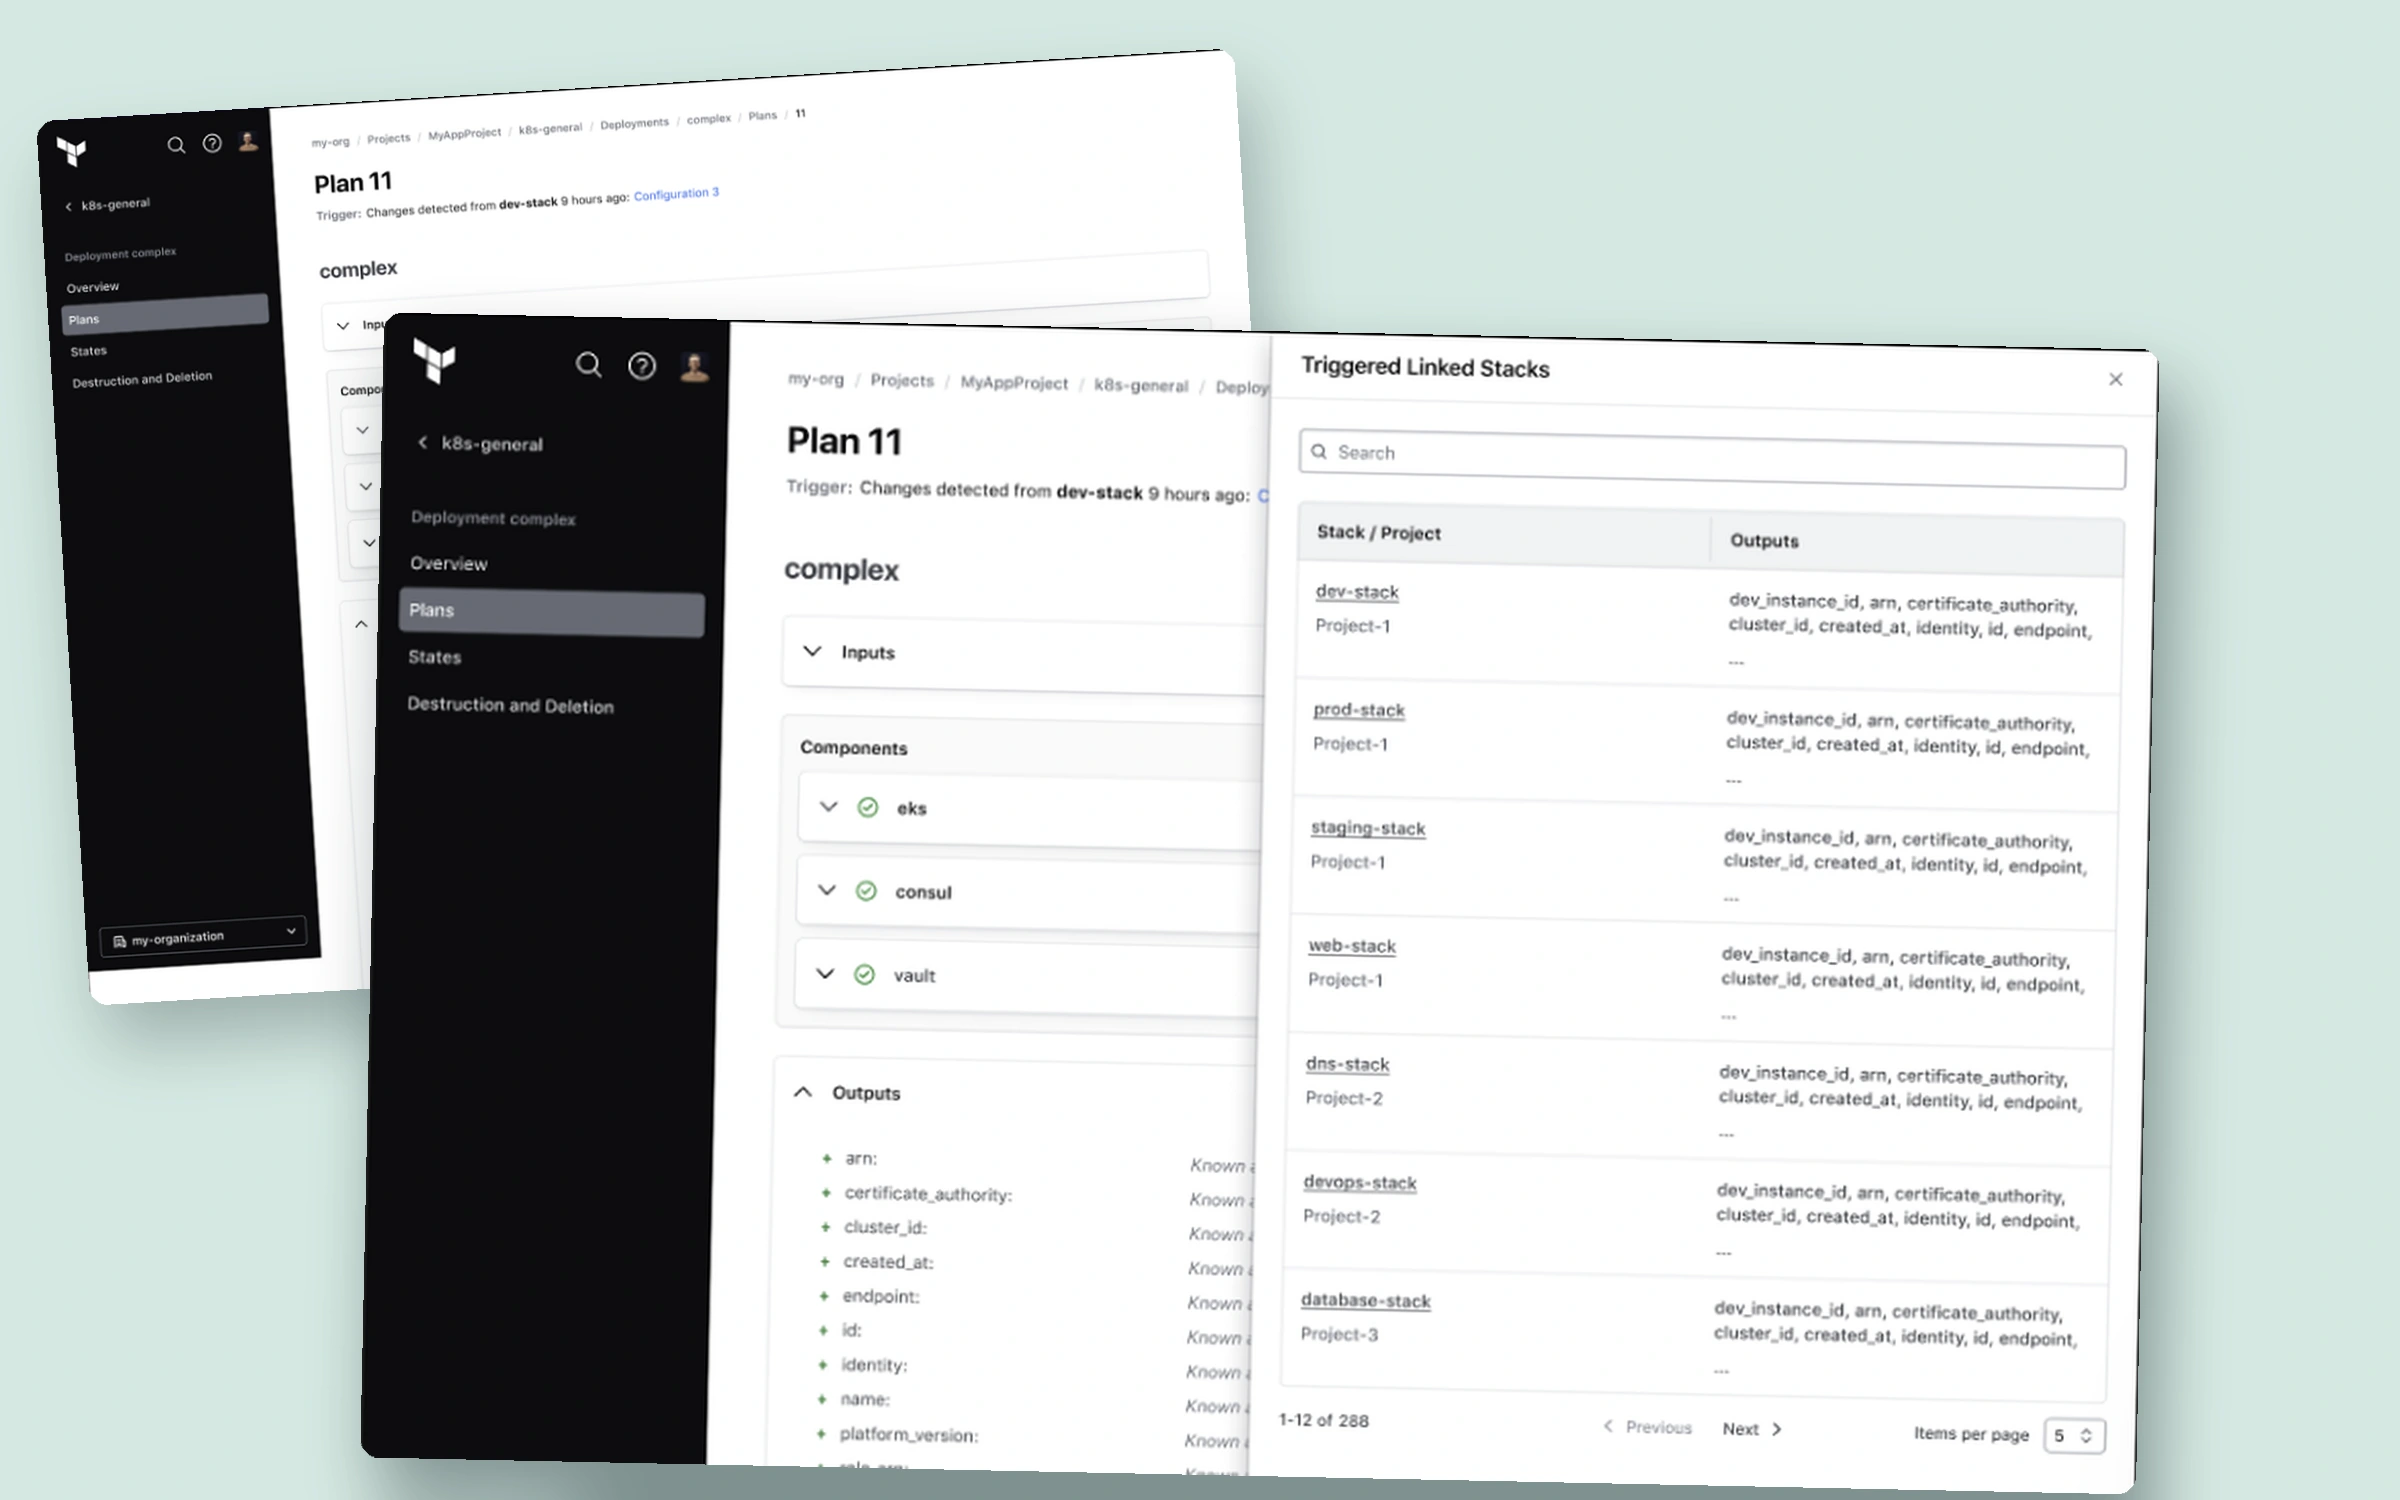2400x1500 pixels.
Task: Click the Terraform logo in front window
Action: [435, 360]
